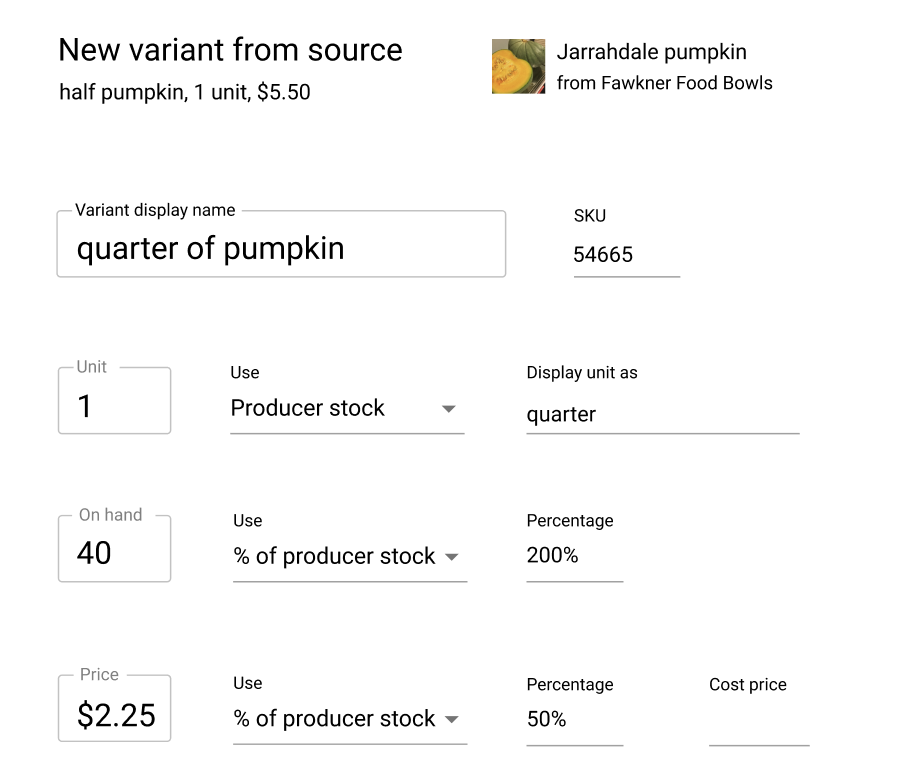Focus the empty Cost price field
This screenshot has width=898, height=778.
point(758,724)
